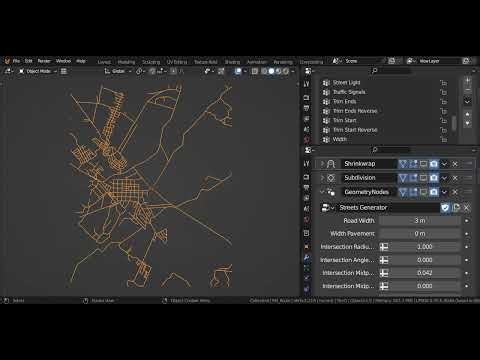Click the Road Width value field
The width and height of the screenshot is (480, 360).
pos(420,221)
